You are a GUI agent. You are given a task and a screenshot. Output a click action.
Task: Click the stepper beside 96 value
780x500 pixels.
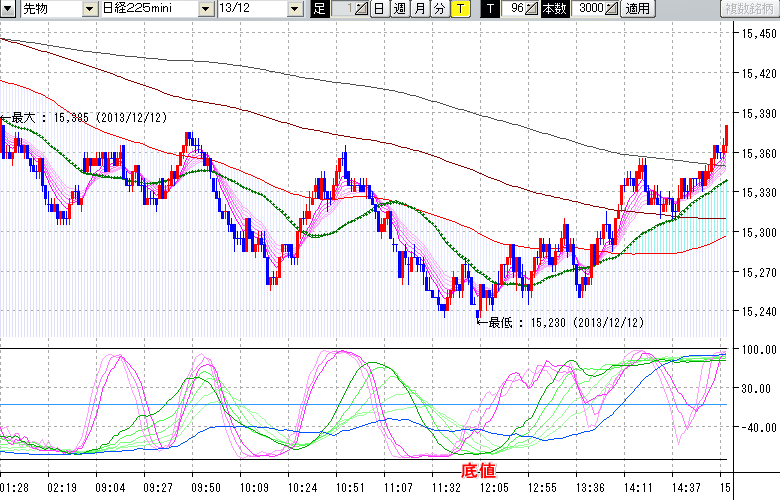(x=531, y=9)
